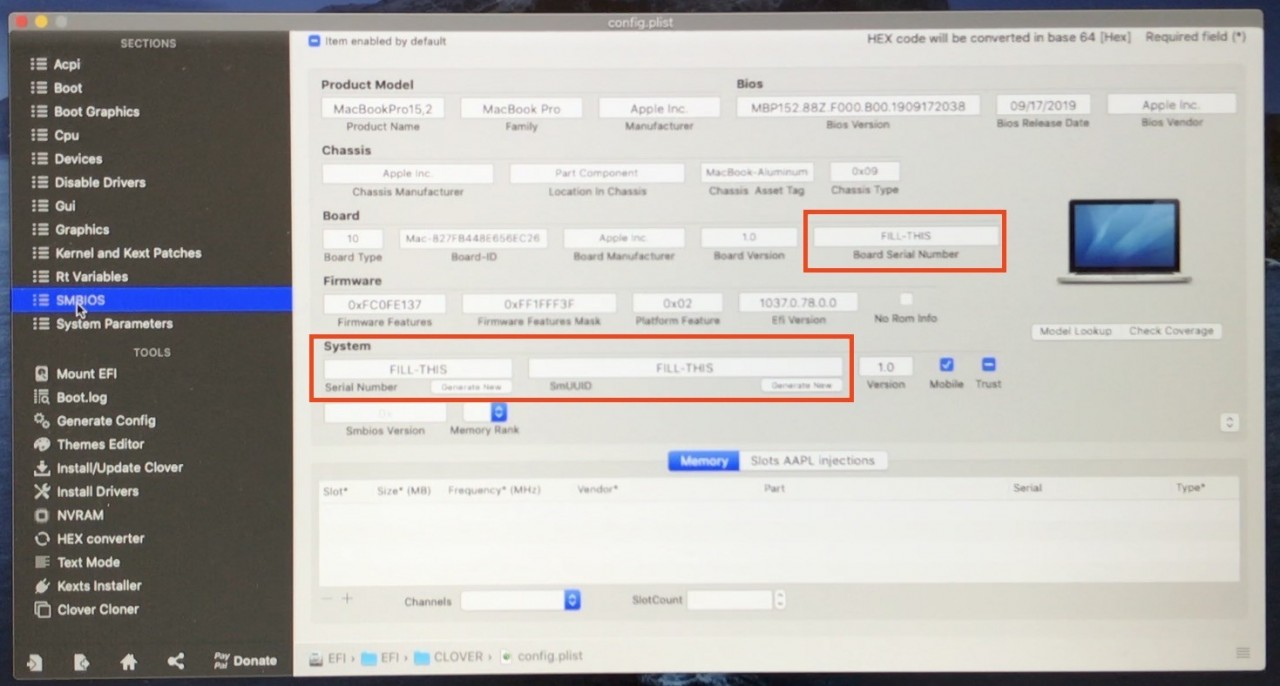Click the Smbios Version field
Viewport: 1280px width, 686px height.
385,412
